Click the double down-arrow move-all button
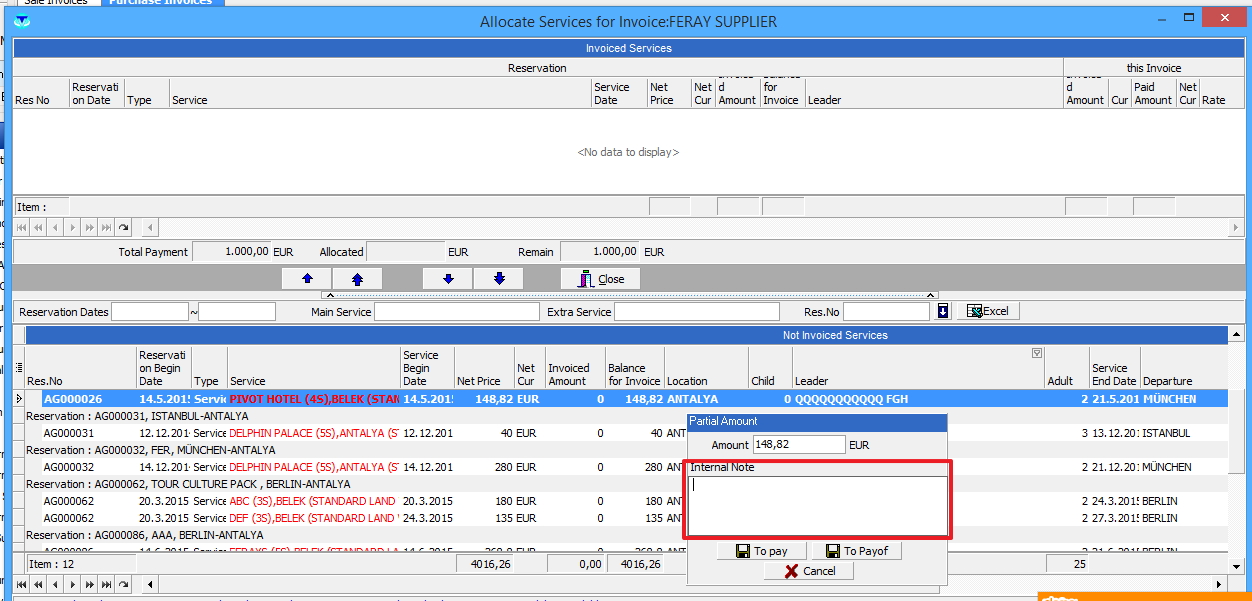1252x601 pixels. (499, 279)
